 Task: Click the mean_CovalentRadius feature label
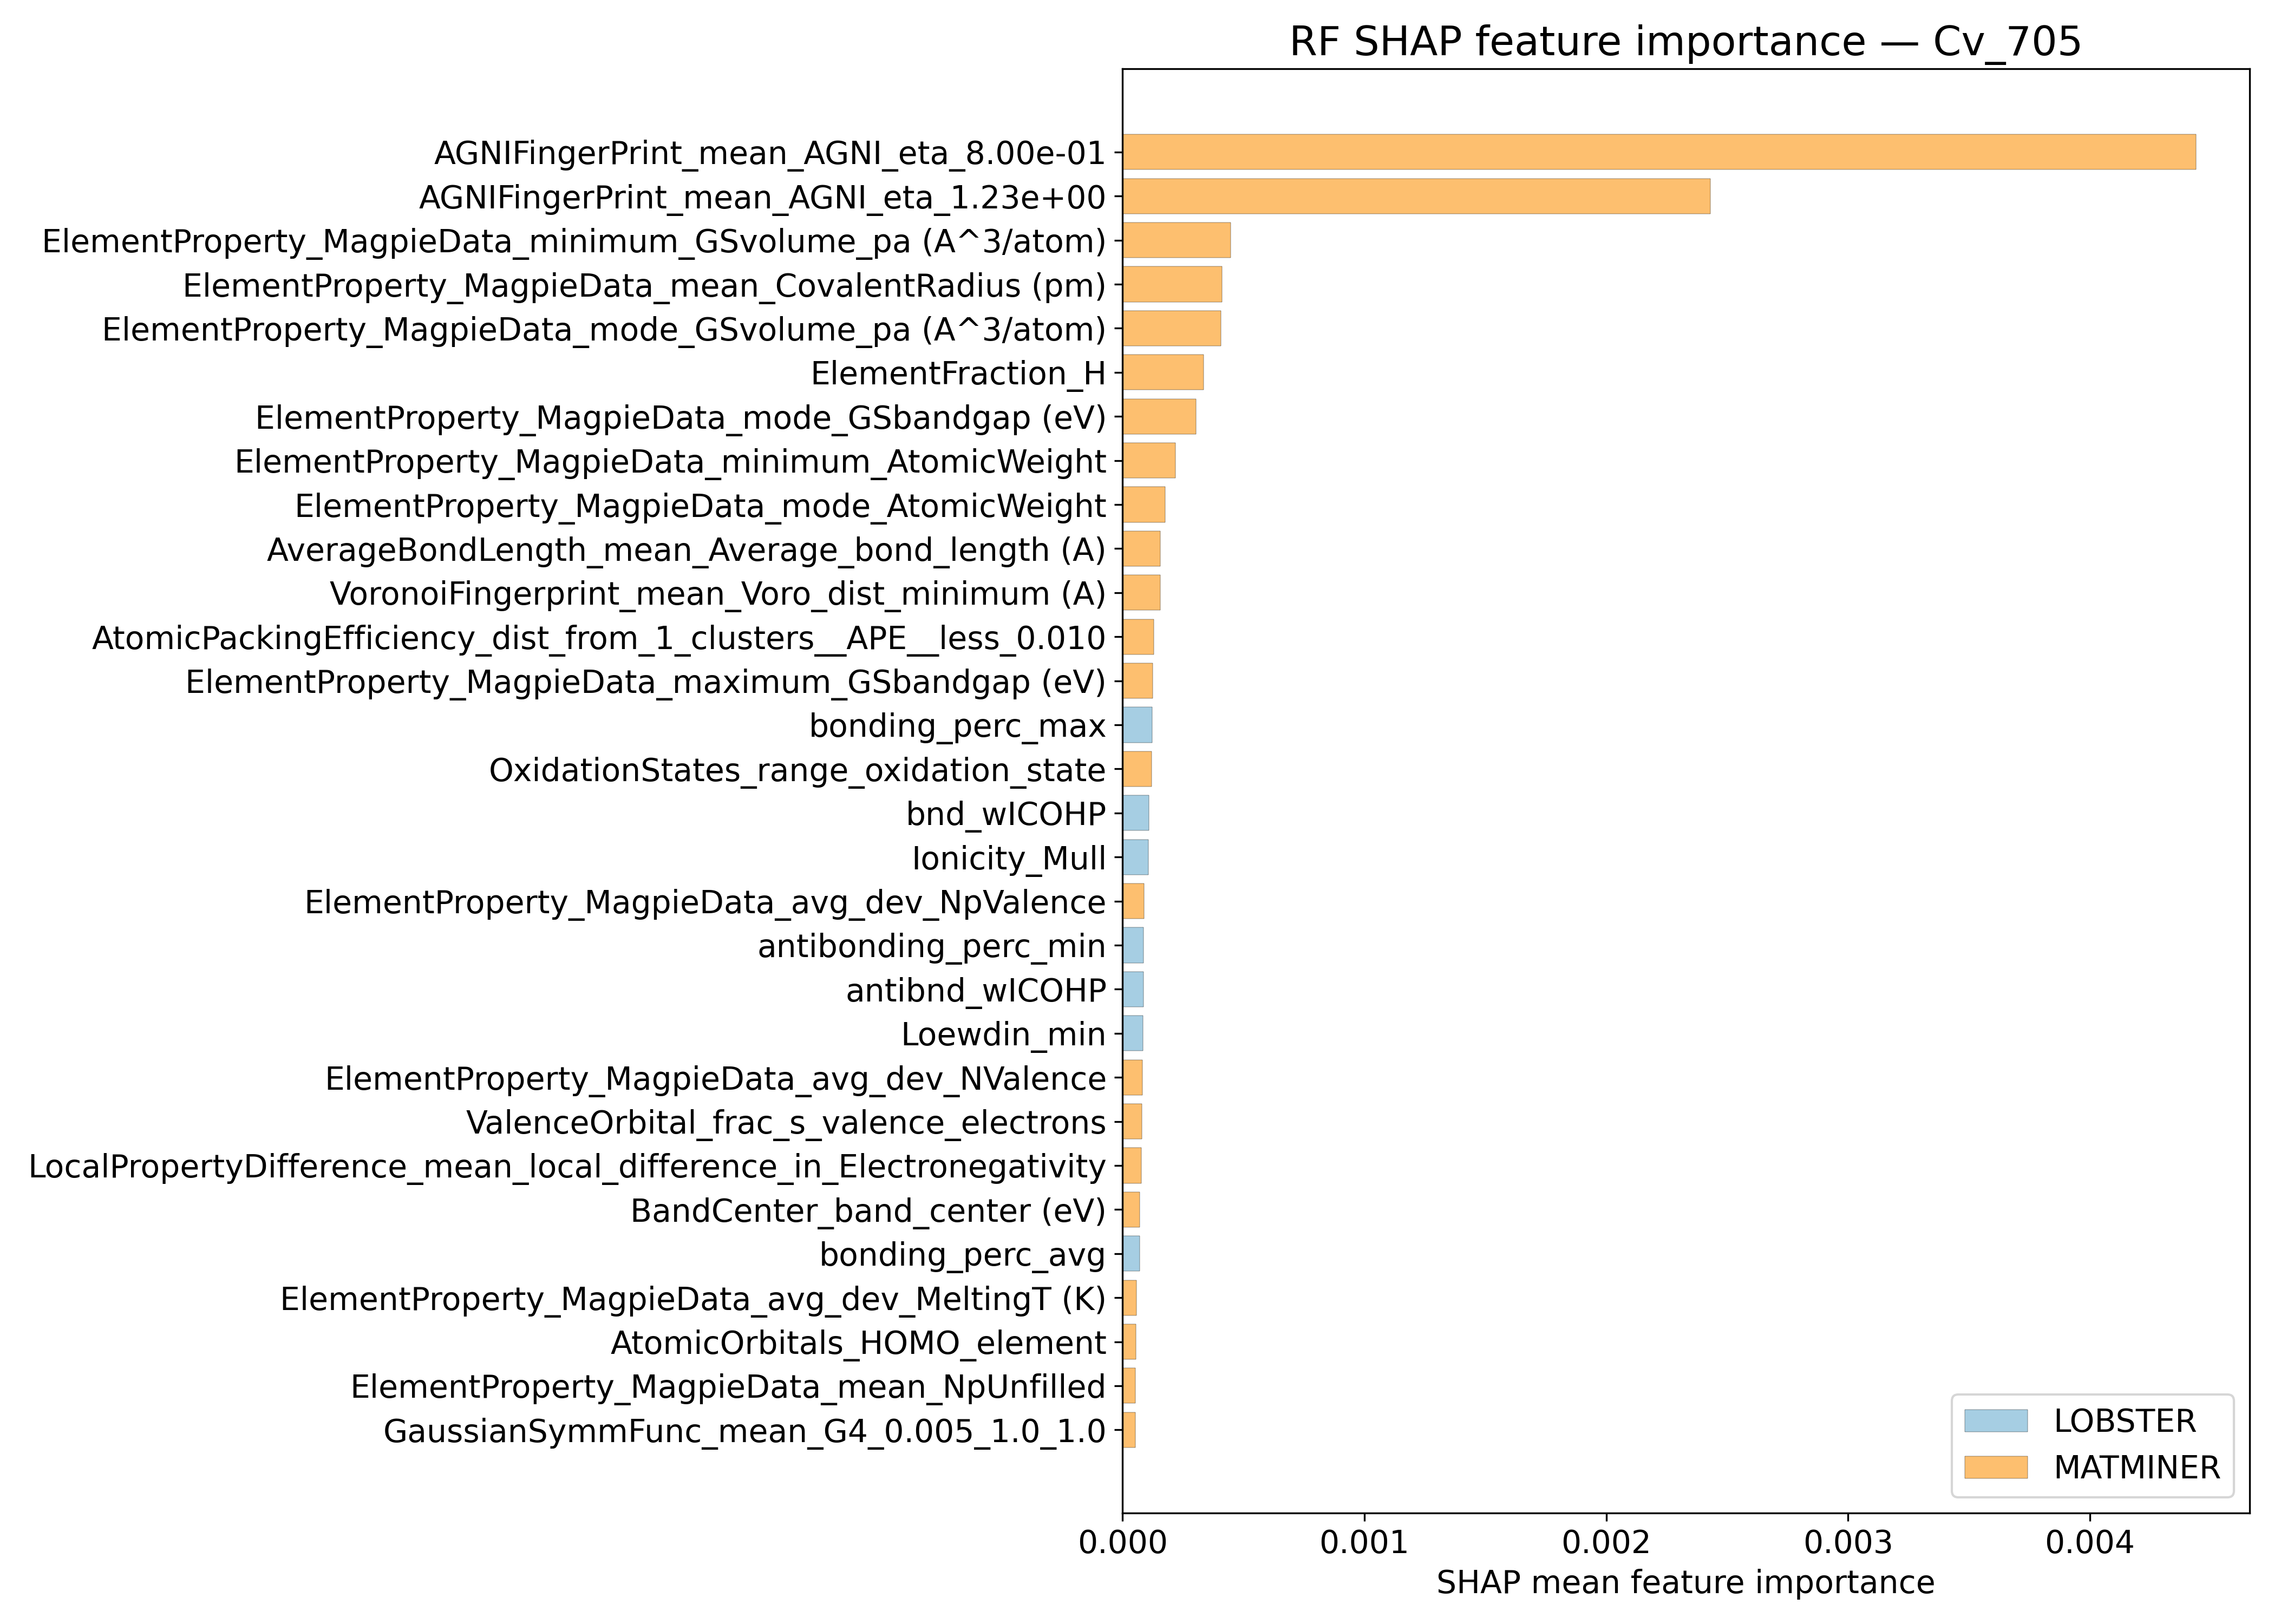coord(644,286)
